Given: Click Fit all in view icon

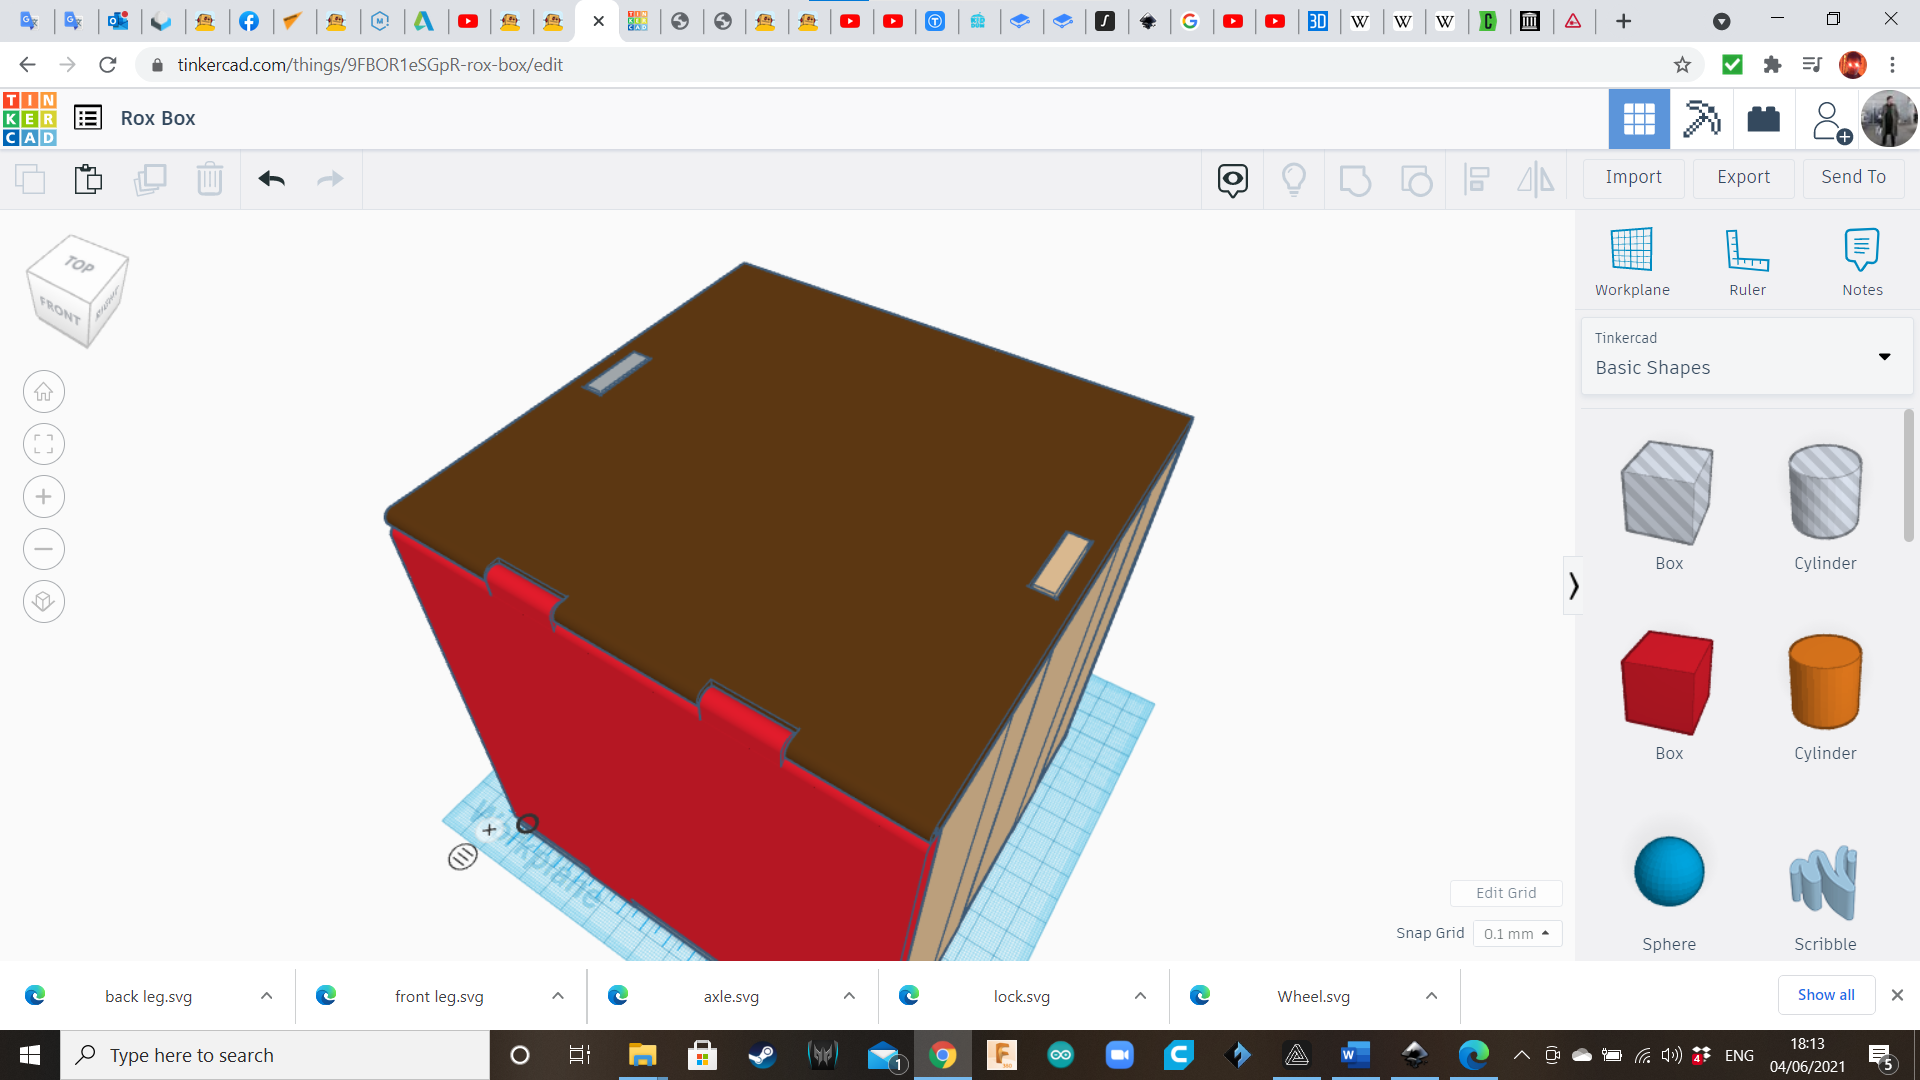Looking at the screenshot, I should 44,444.
